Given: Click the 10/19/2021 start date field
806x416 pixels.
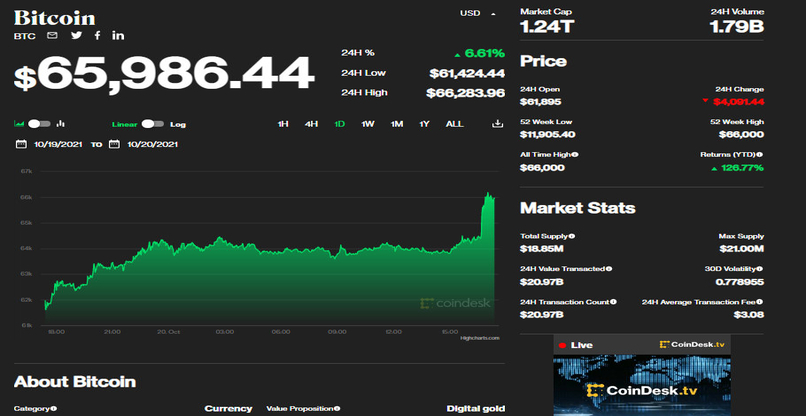Looking at the screenshot, I should point(57,144).
